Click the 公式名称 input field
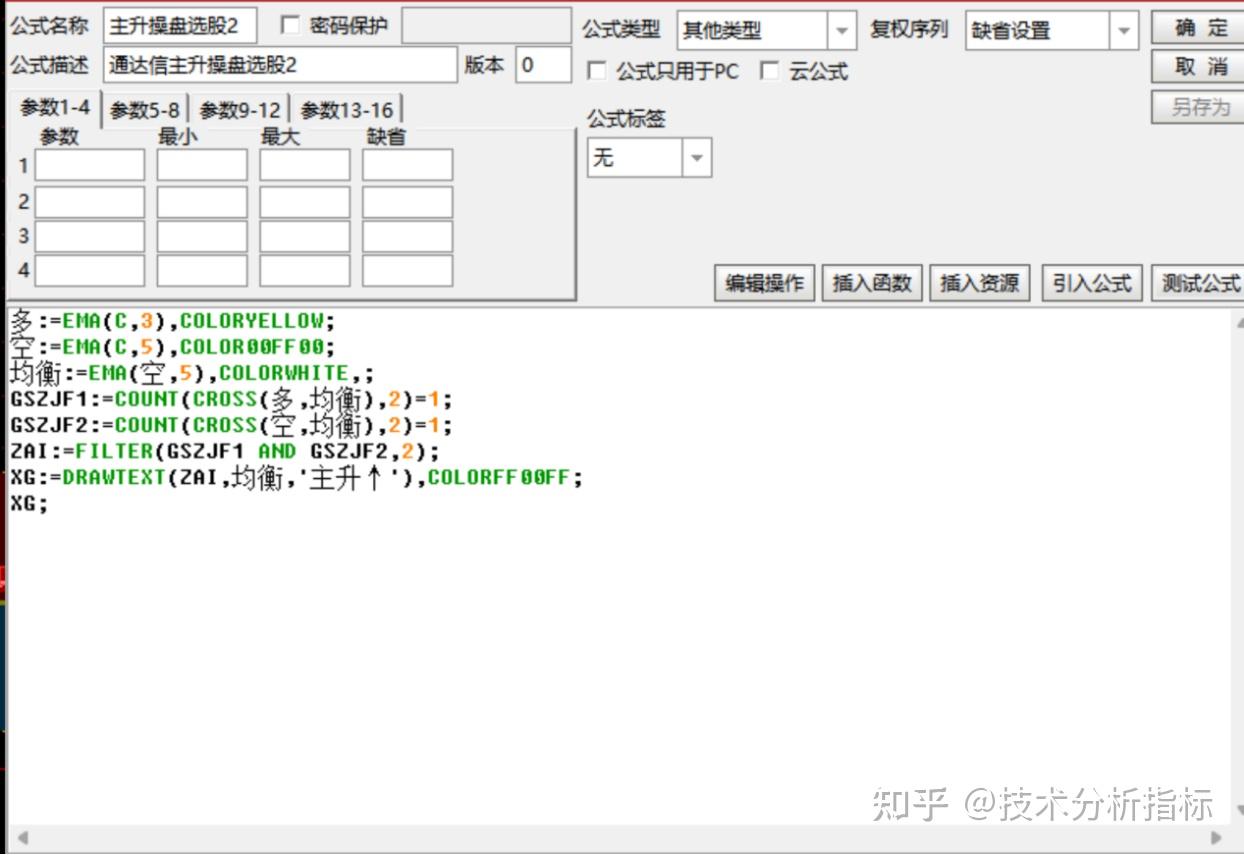 pos(180,23)
